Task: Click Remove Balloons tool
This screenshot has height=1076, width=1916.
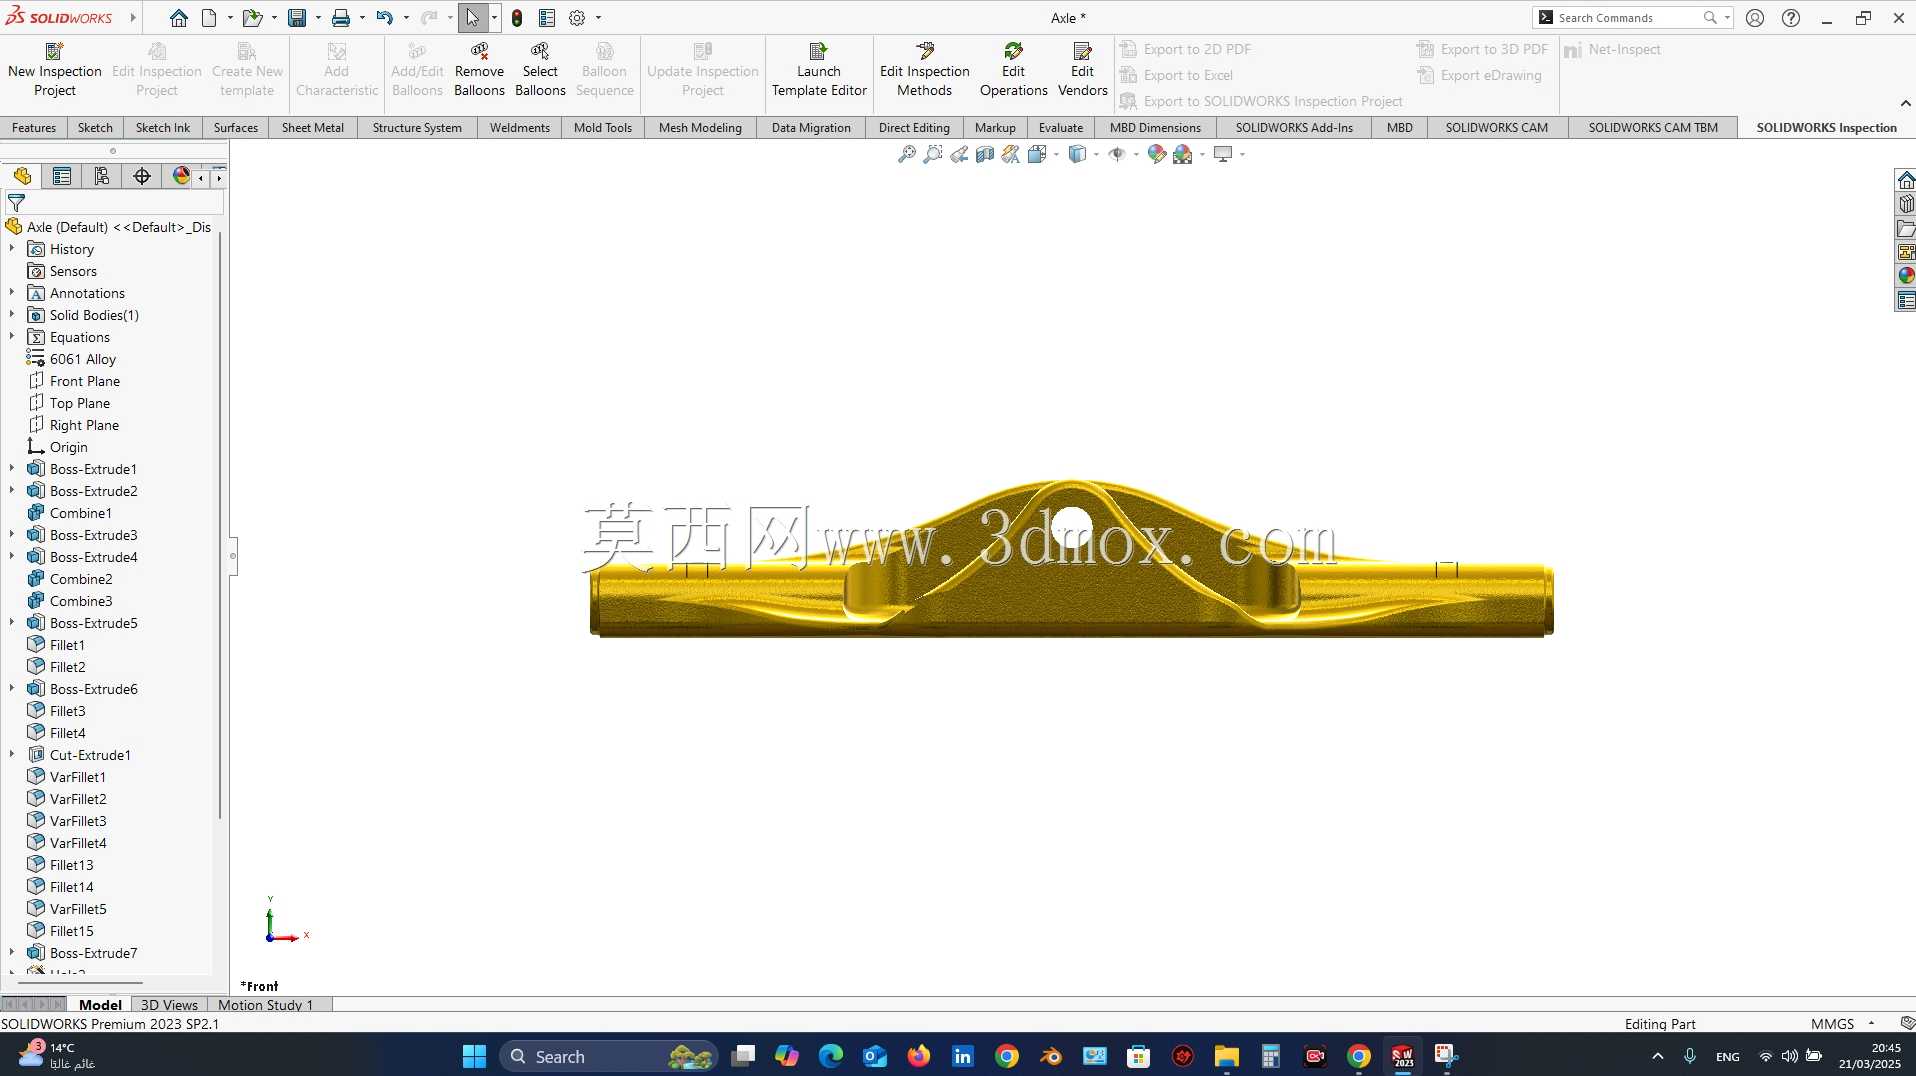Action: click(479, 69)
